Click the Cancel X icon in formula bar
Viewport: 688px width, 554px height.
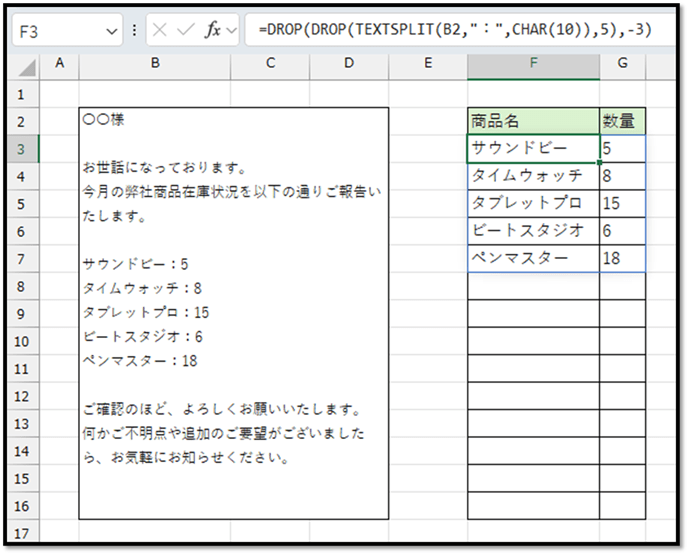click(161, 31)
